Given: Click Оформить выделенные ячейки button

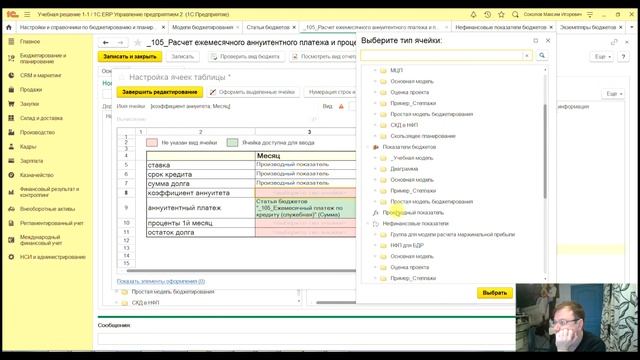Looking at the screenshot, I should pyautogui.click(x=253, y=92).
